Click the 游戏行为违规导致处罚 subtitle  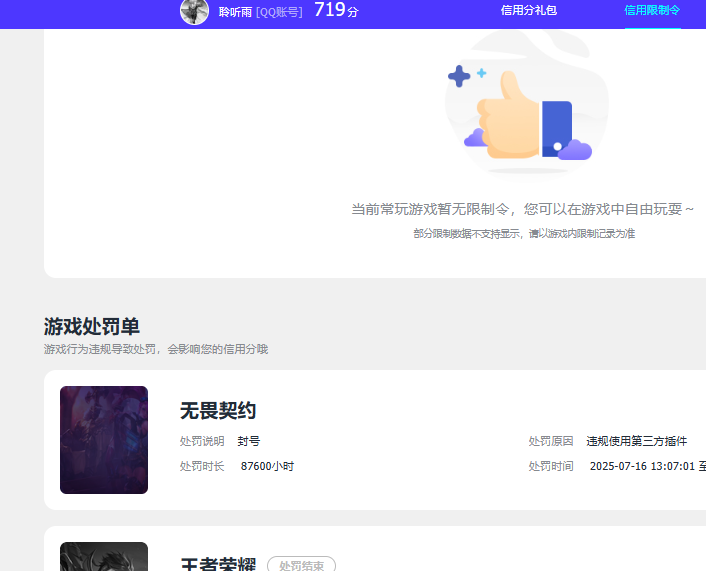click(x=156, y=349)
